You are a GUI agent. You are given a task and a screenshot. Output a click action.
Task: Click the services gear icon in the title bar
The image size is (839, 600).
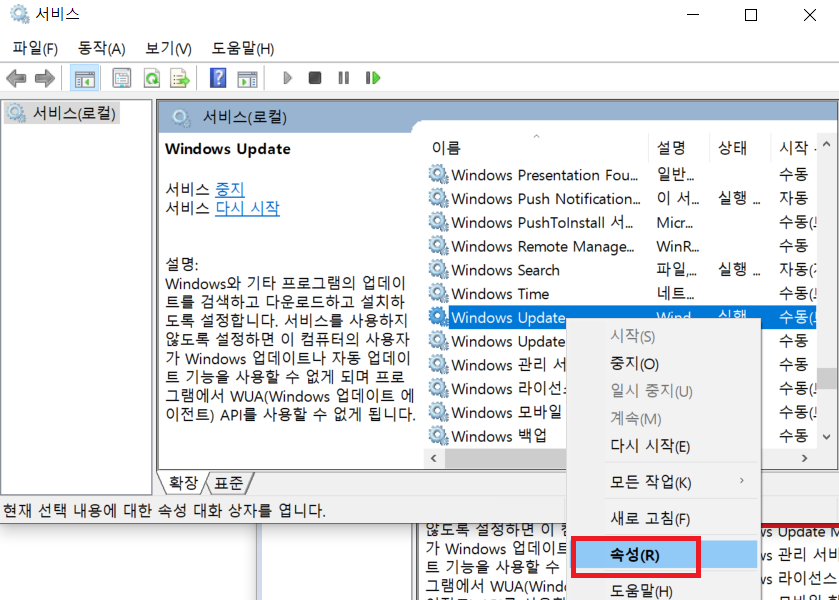tap(20, 14)
